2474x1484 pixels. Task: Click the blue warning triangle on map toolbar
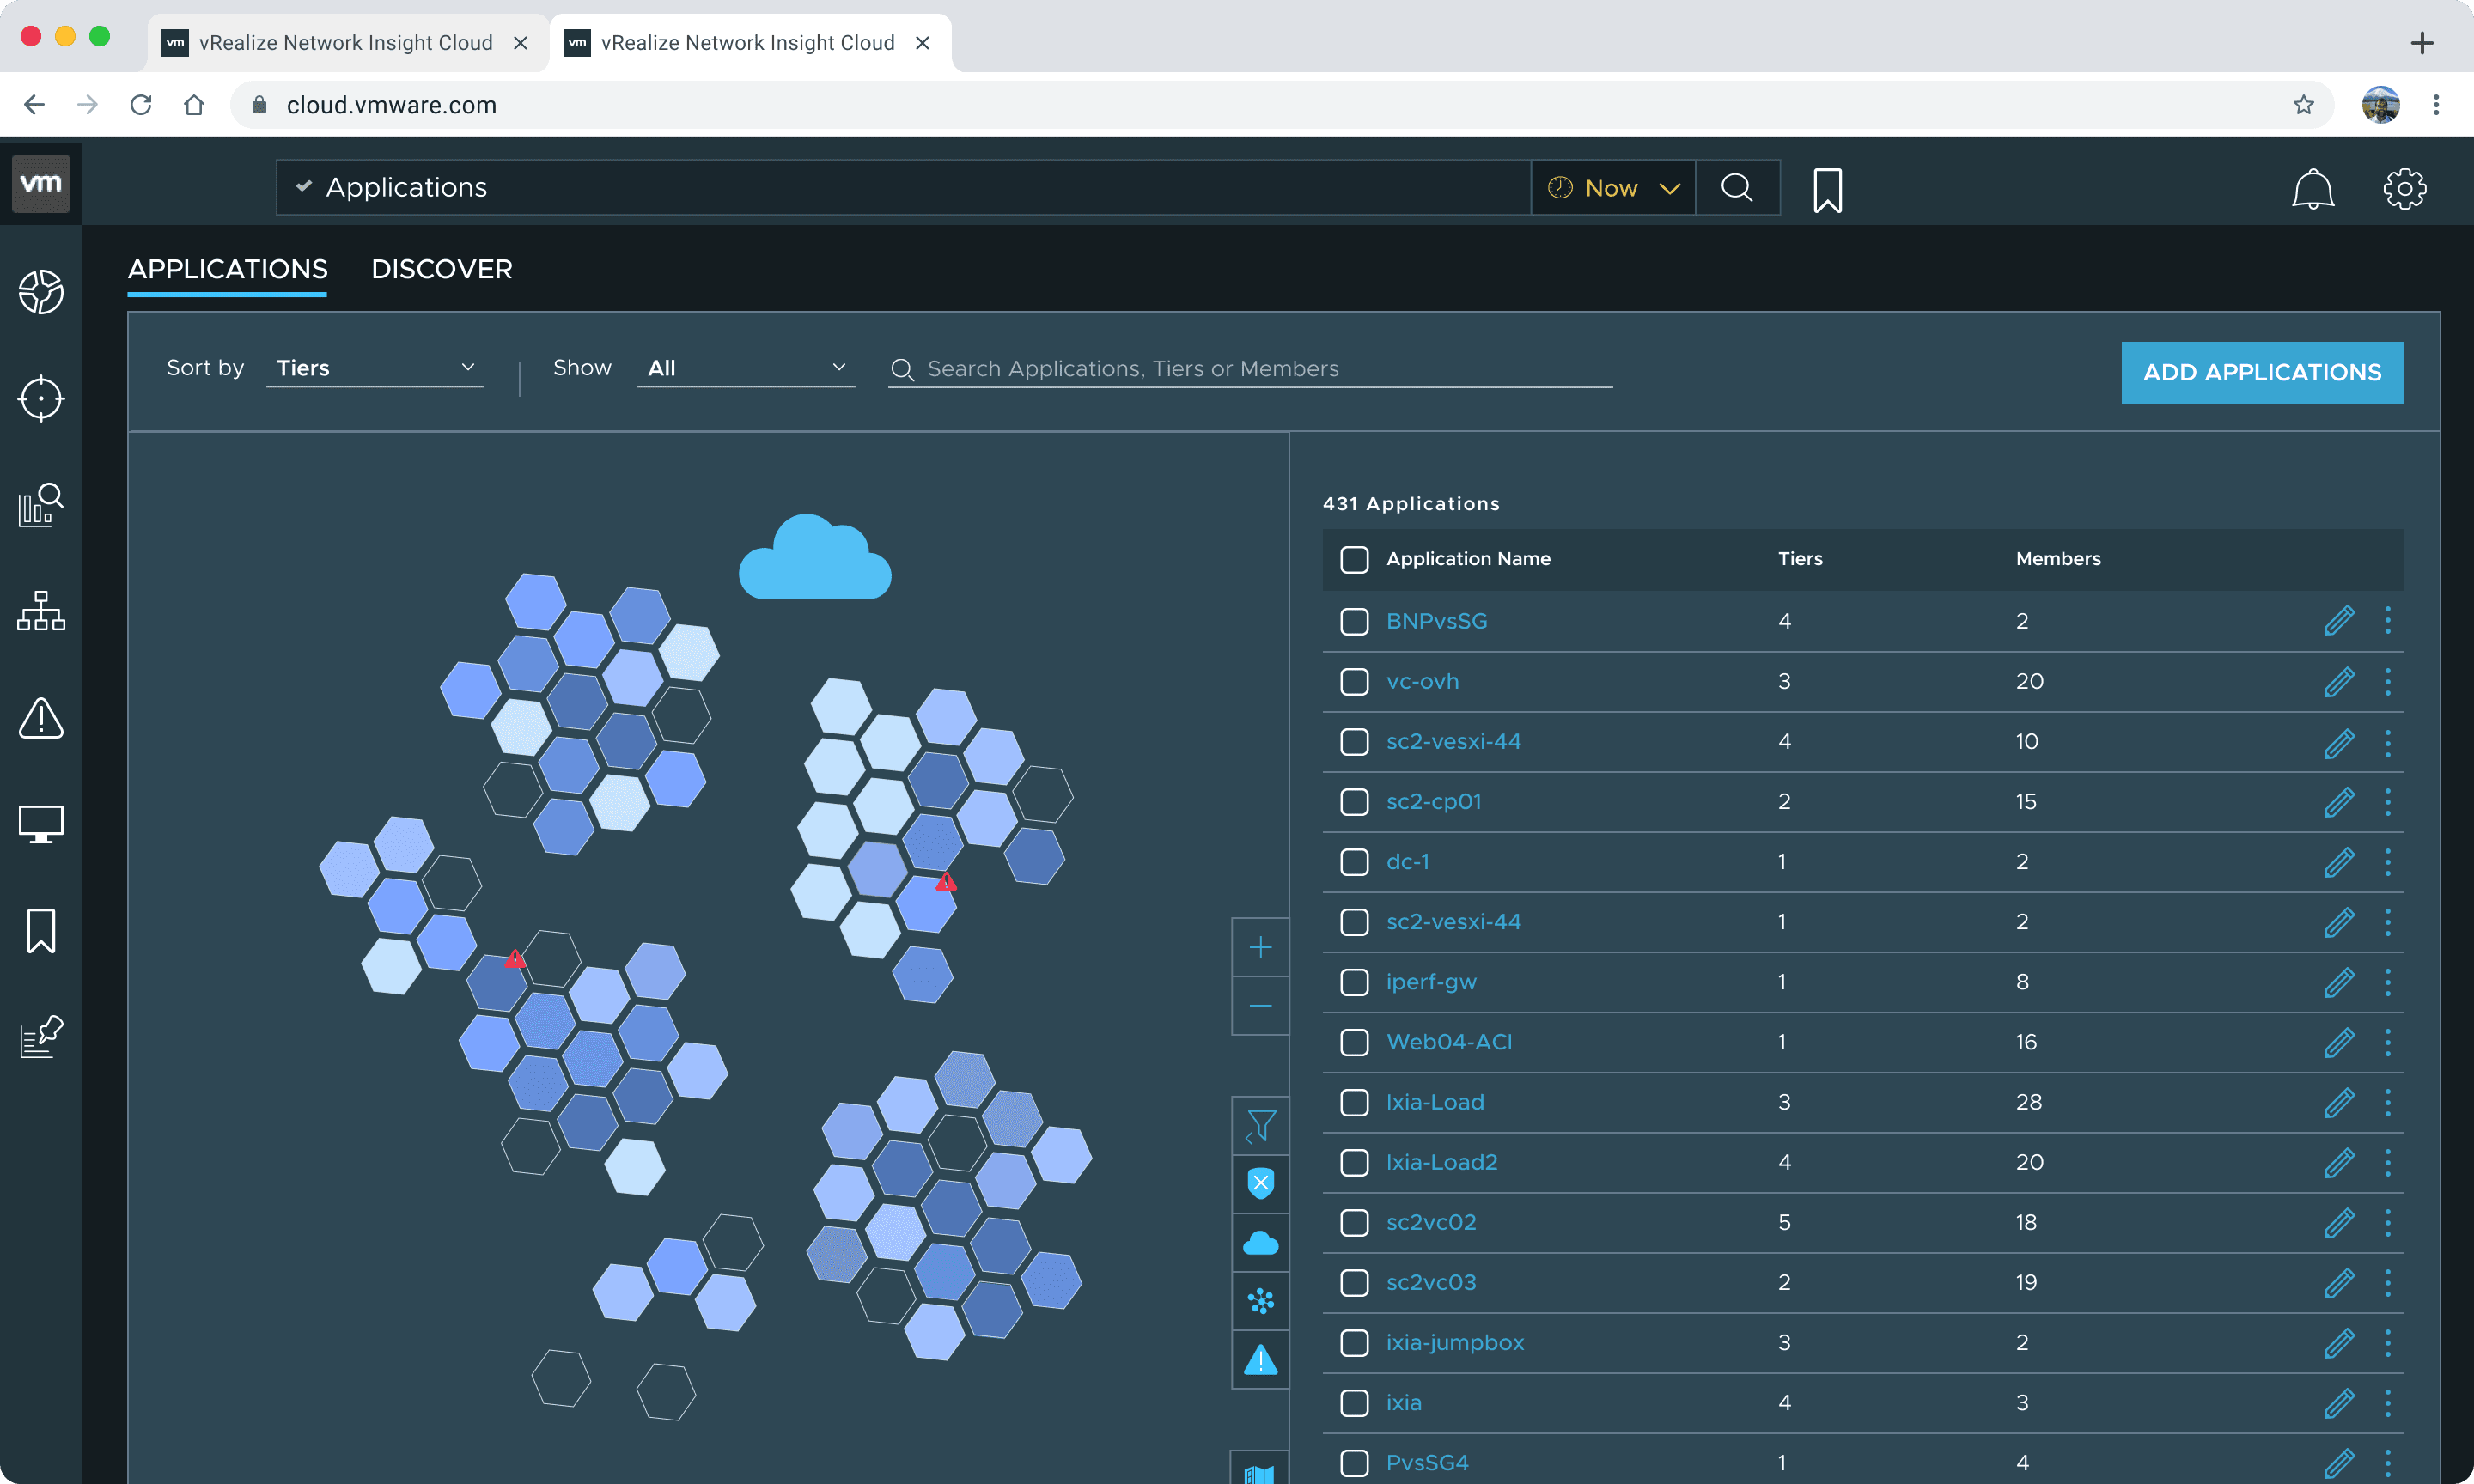pyautogui.click(x=1261, y=1360)
